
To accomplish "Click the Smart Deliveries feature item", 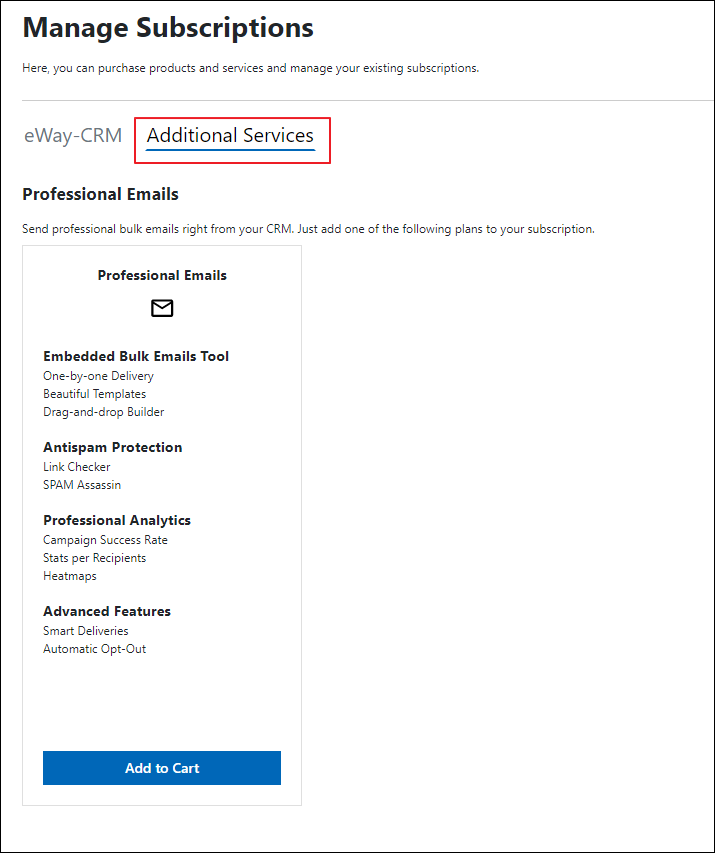I will point(86,631).
